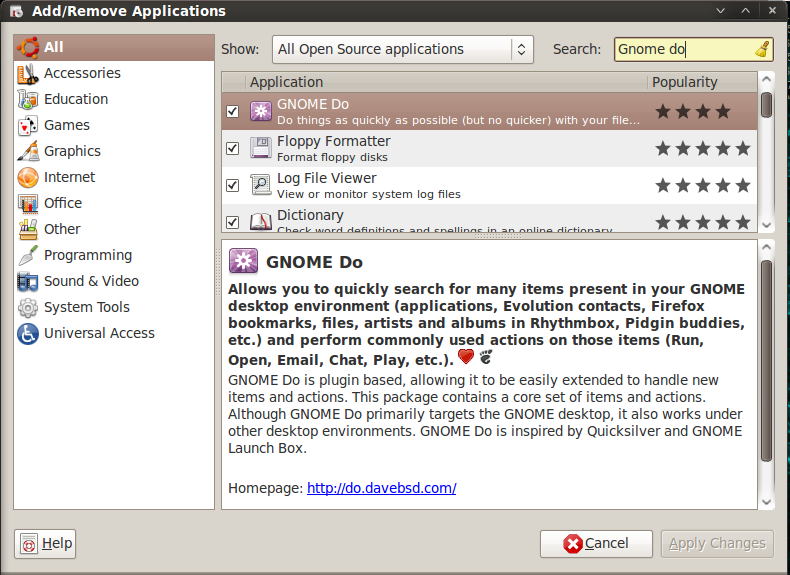
Task: Click the description pane scrollbar thumb
Action: point(766,361)
